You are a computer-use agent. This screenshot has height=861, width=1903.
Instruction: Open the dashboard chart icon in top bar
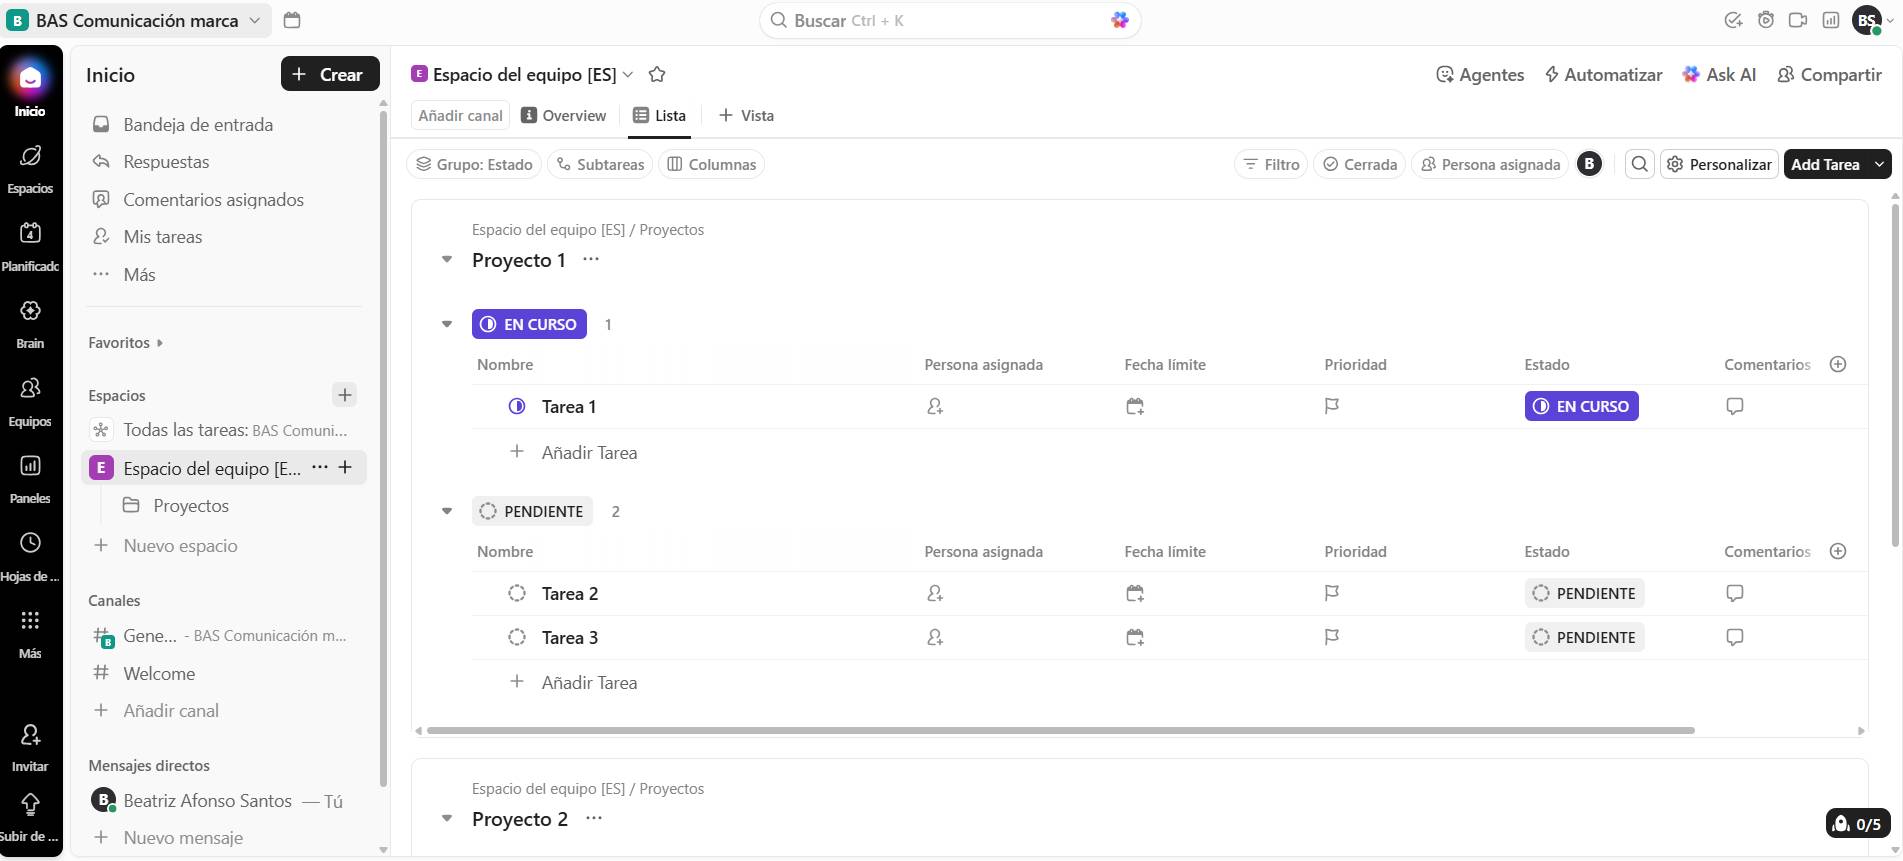click(x=1831, y=20)
